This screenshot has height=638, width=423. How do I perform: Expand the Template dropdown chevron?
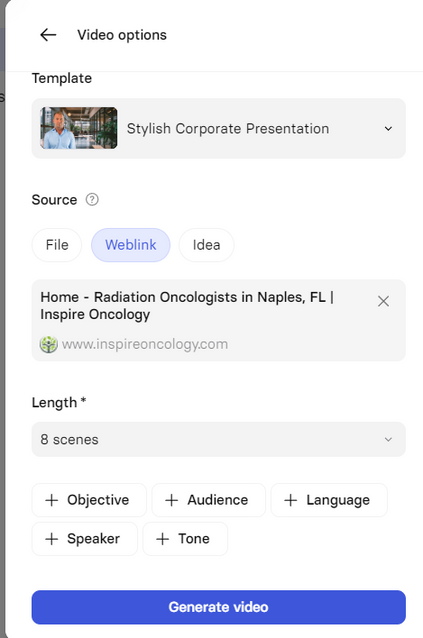[388, 129]
